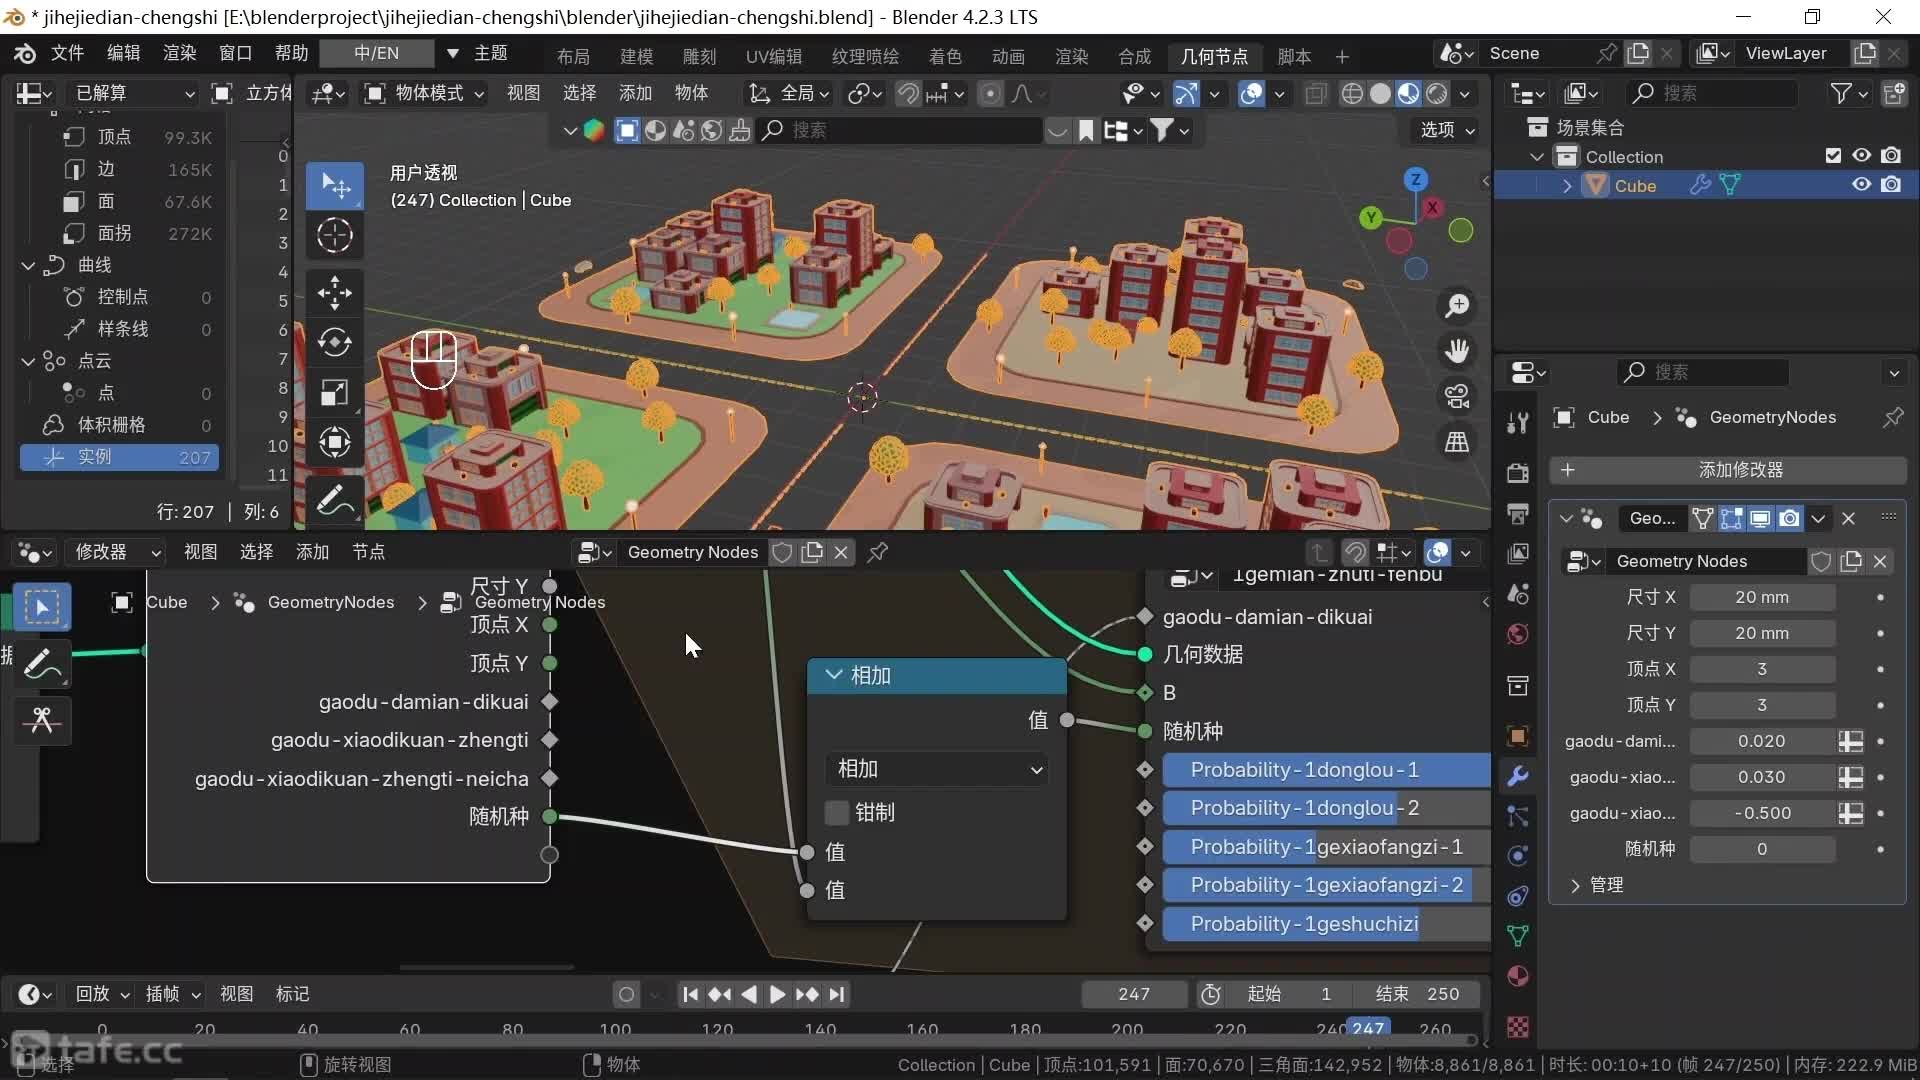1920x1080 pixels.
Task: Hide the Cube object with eye icon
Action: click(x=1861, y=185)
